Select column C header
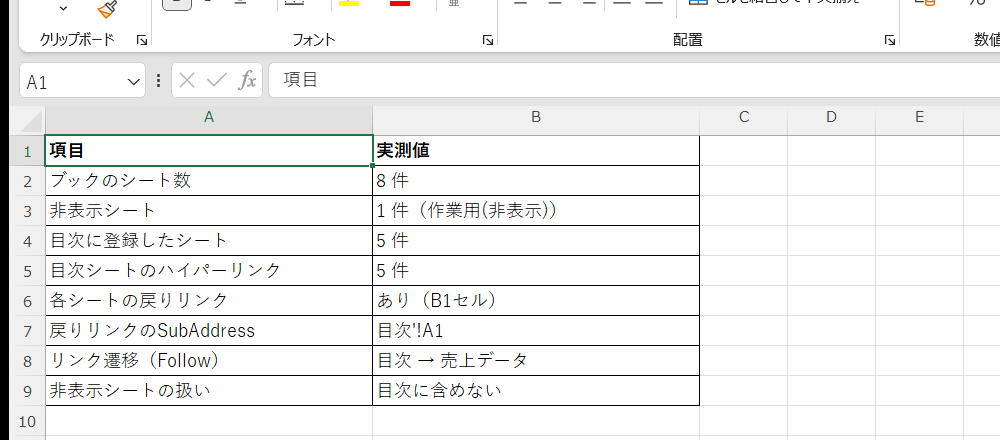The image size is (1000, 440). 744,117
